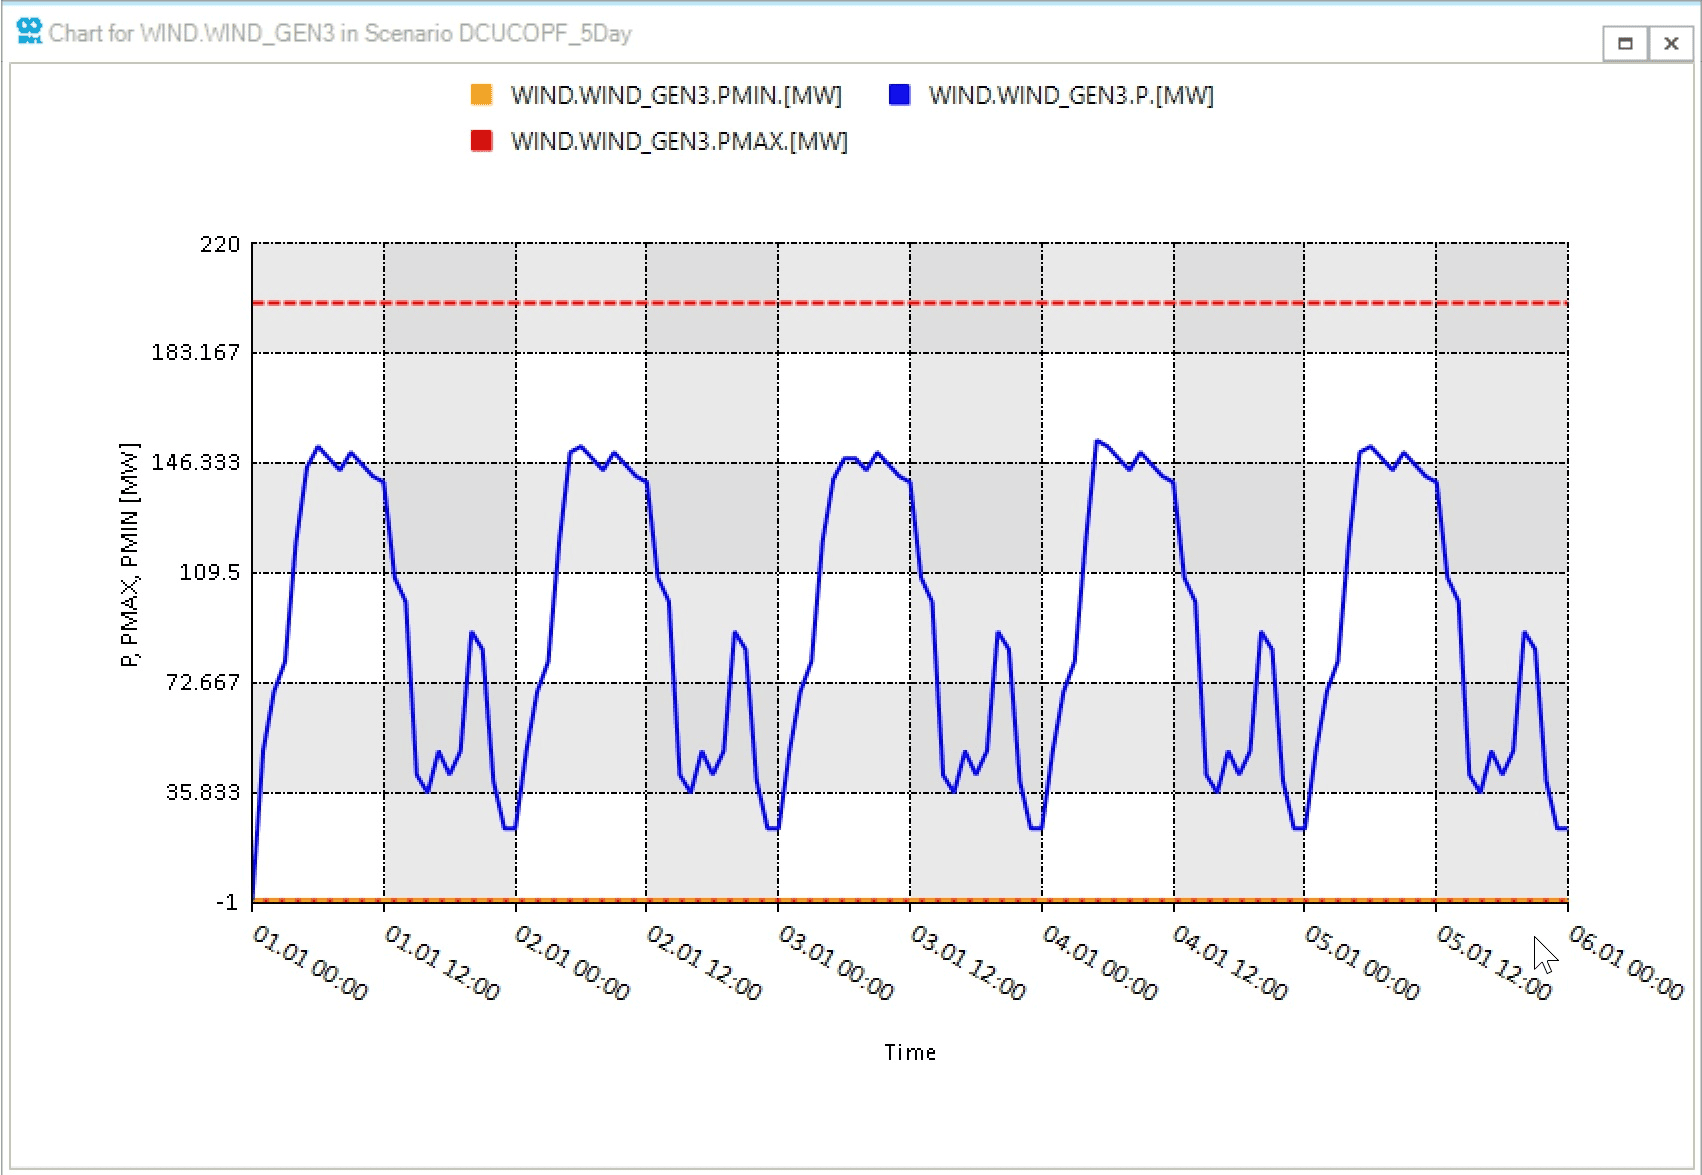
Task: Click the 109.5 y-axis tick label
Action: pyautogui.click(x=210, y=572)
